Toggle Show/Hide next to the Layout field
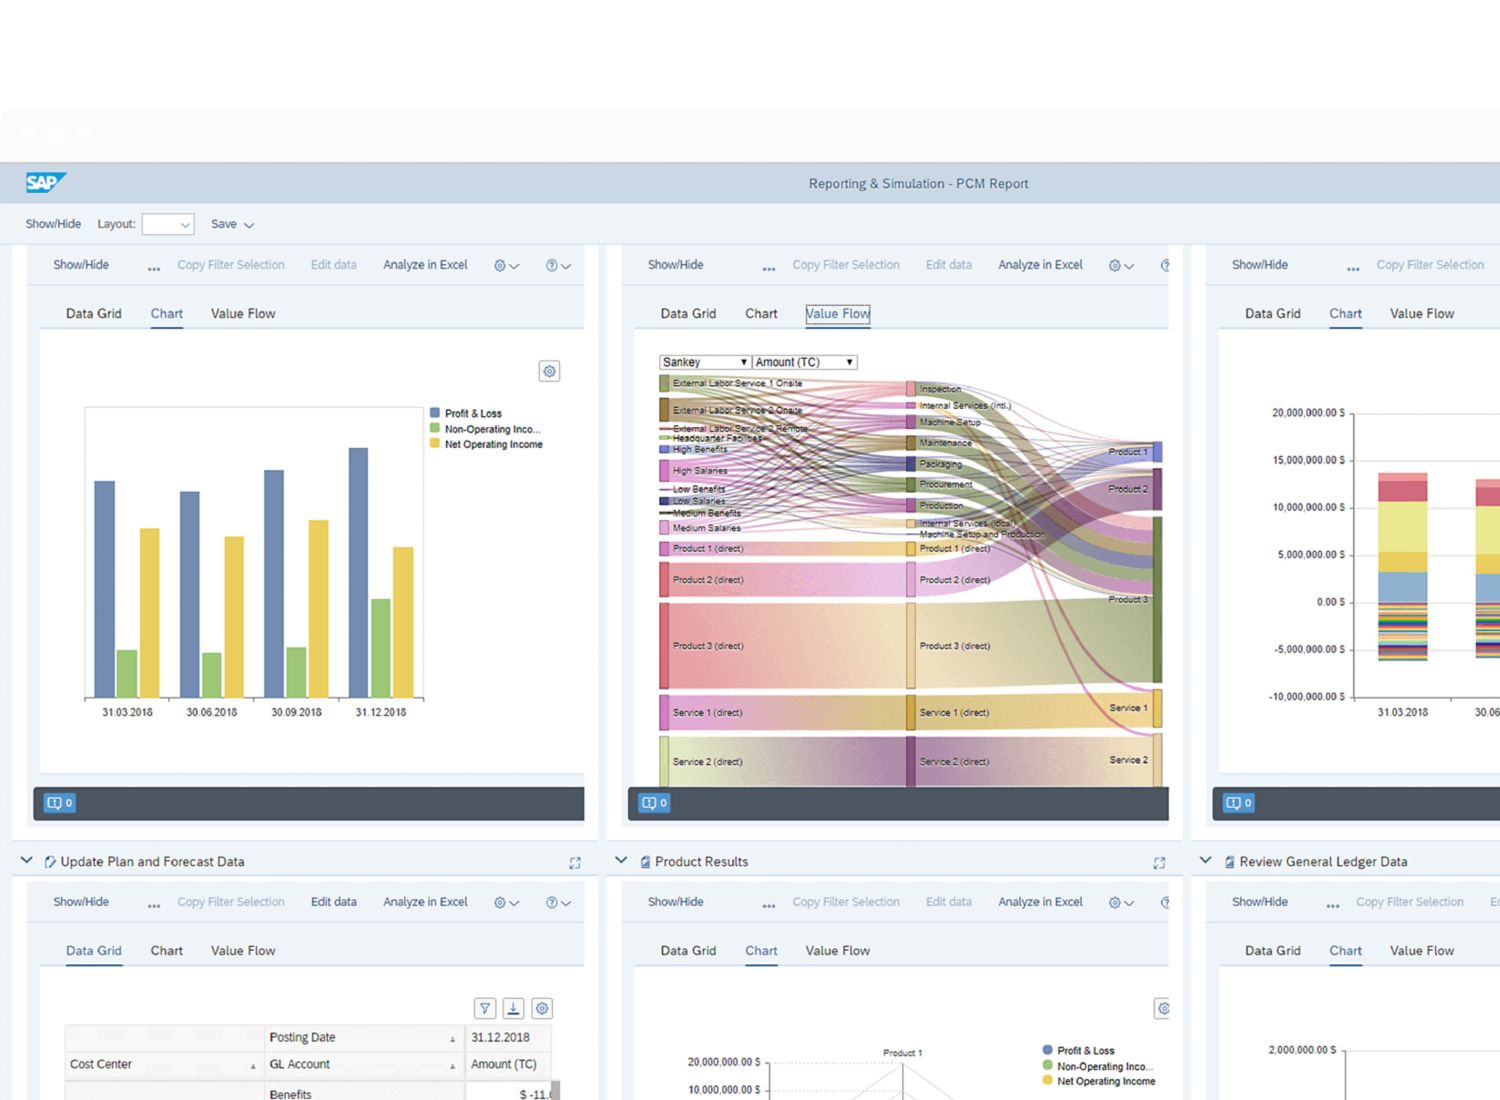Image resolution: width=1500 pixels, height=1100 pixels. tap(53, 224)
